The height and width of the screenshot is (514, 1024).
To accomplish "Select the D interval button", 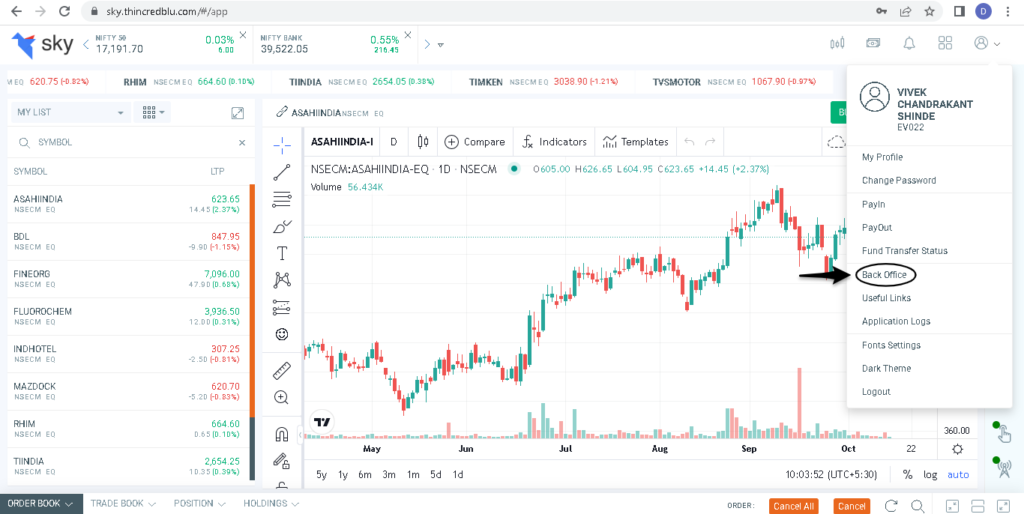I will pos(394,142).
